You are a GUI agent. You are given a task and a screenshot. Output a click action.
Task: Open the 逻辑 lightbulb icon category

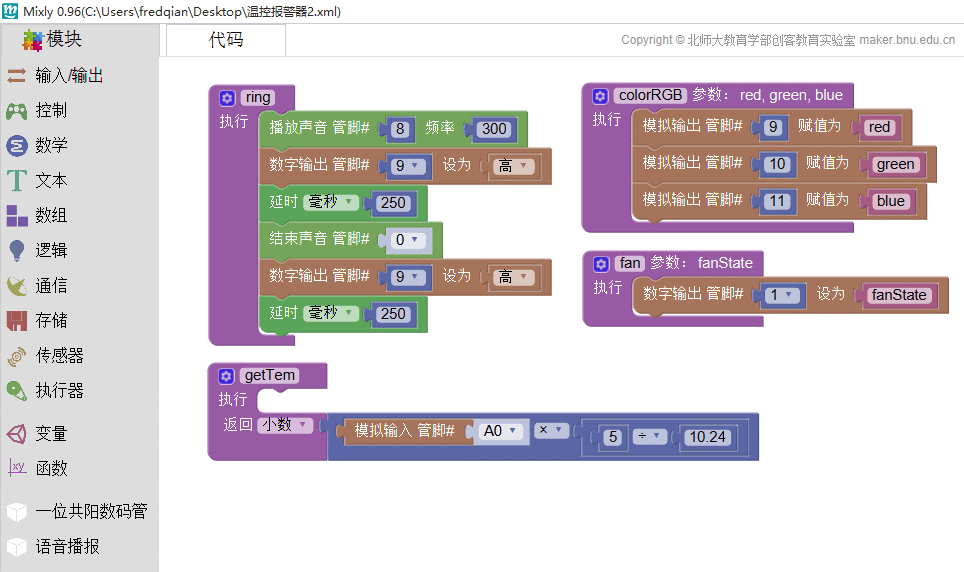[x=17, y=250]
